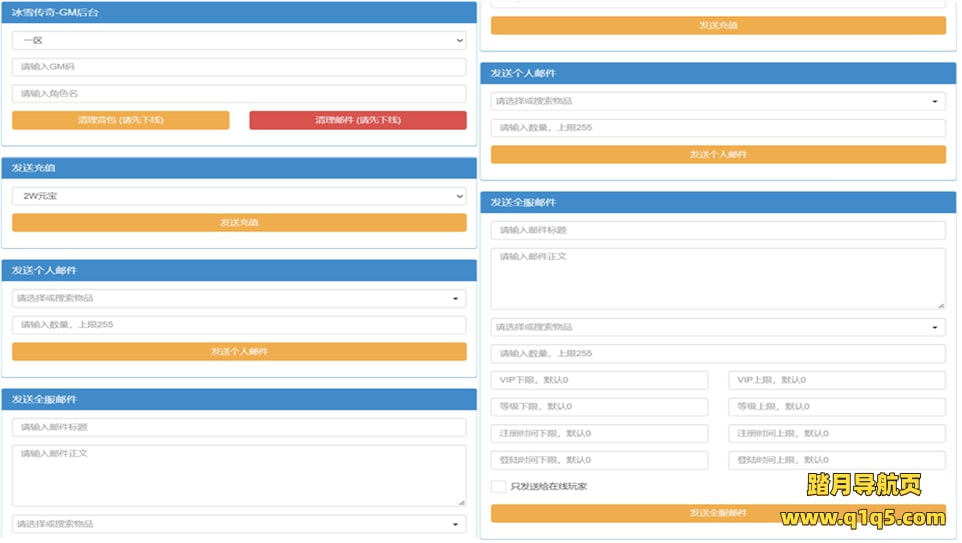Image resolution: width=962 pixels, height=543 pixels.
Task: Click 发送充值 button below the 2W元宝 dropdown
Action: pyautogui.click(x=239, y=223)
